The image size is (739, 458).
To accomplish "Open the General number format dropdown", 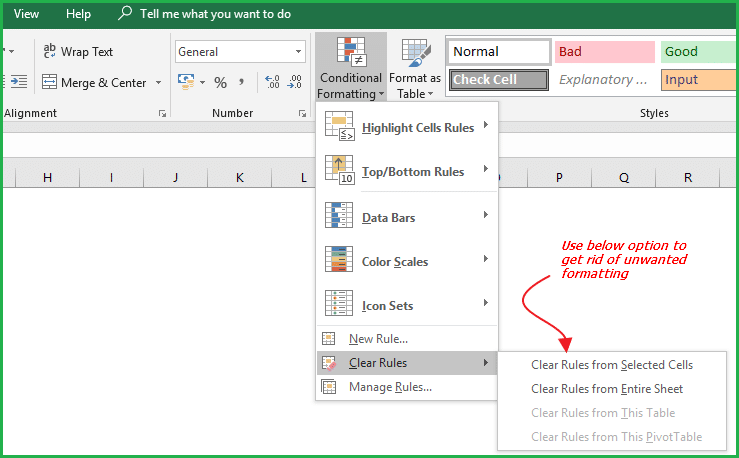I will click(299, 52).
